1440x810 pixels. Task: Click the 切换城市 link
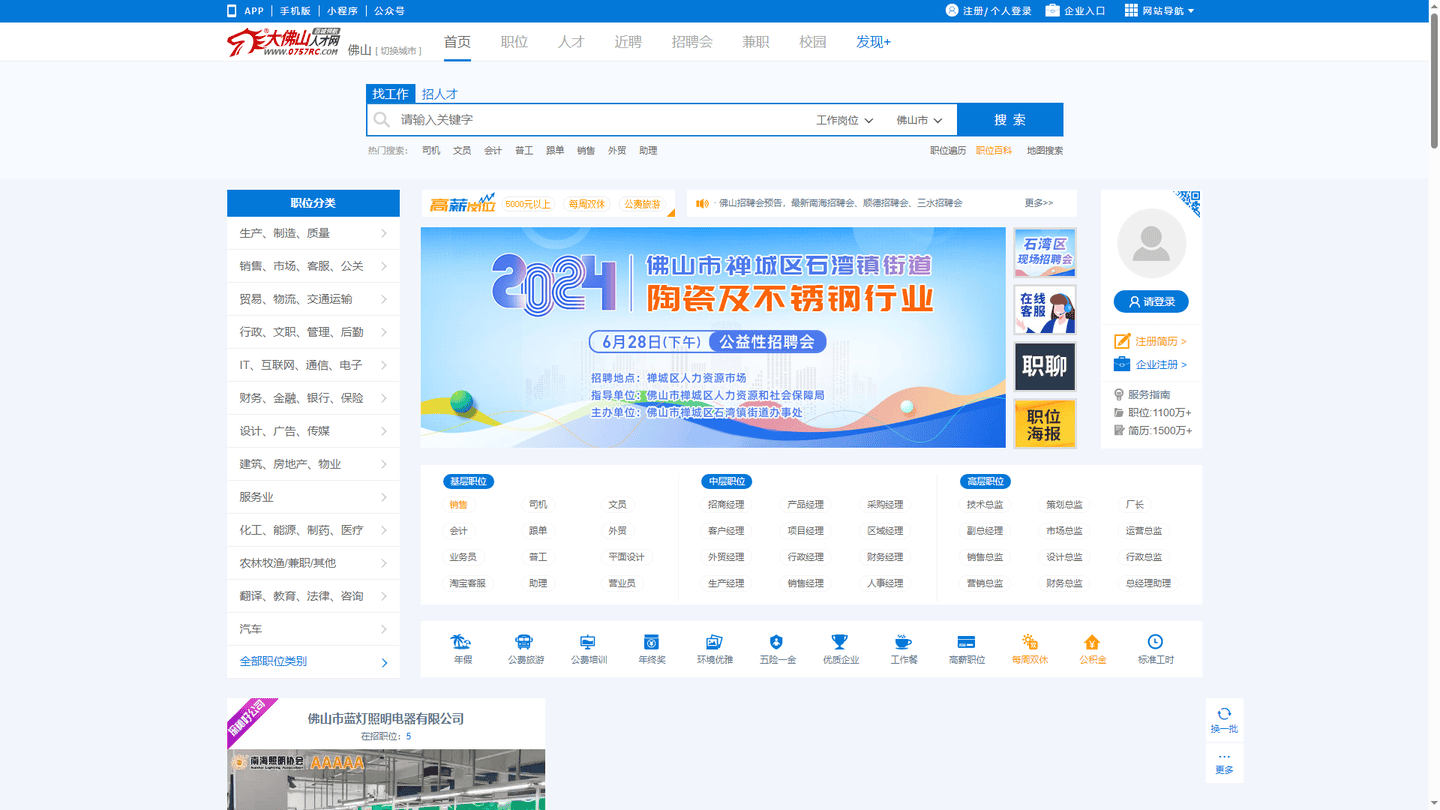pos(399,51)
